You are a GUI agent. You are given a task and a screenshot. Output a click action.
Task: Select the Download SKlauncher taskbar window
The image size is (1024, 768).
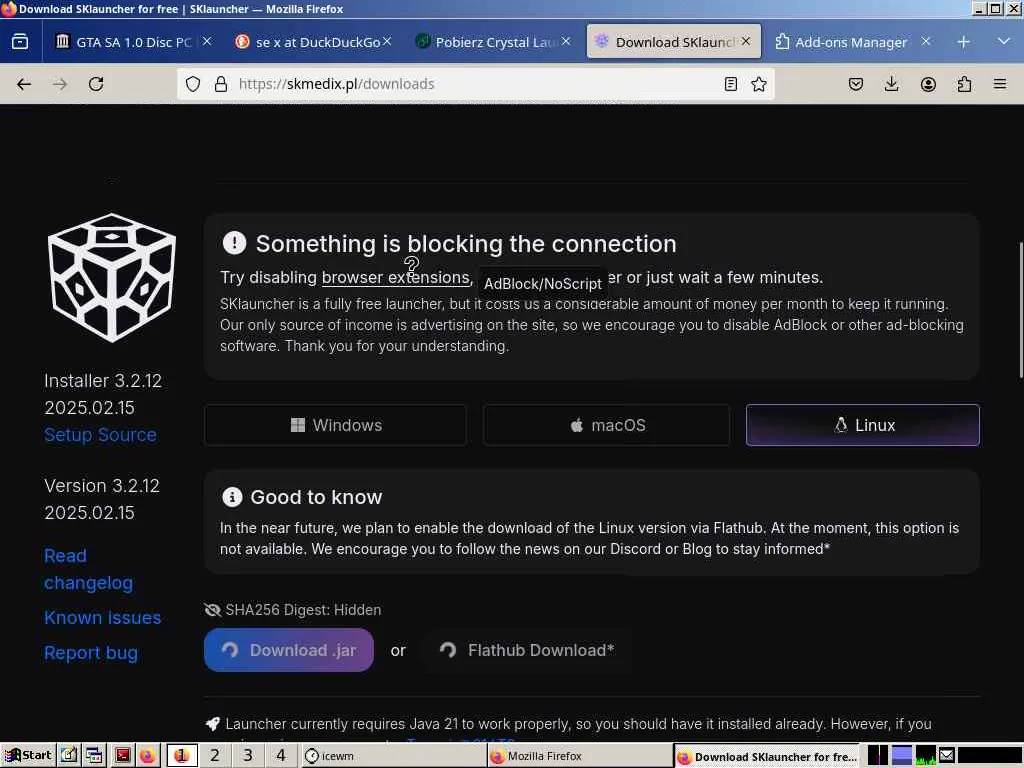(x=767, y=756)
